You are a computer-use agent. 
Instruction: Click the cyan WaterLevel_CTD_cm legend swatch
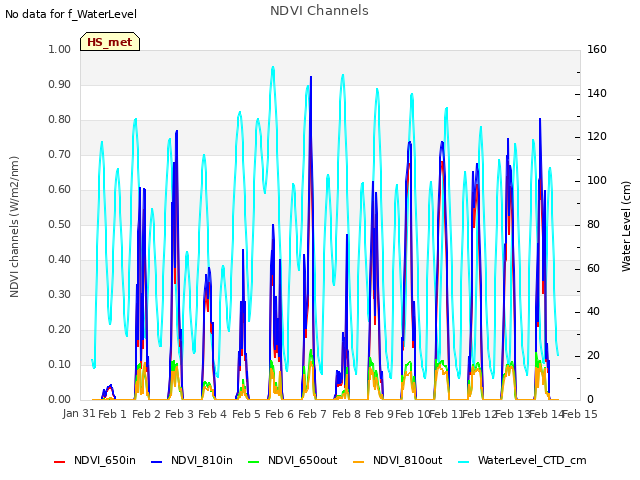tap(464, 462)
